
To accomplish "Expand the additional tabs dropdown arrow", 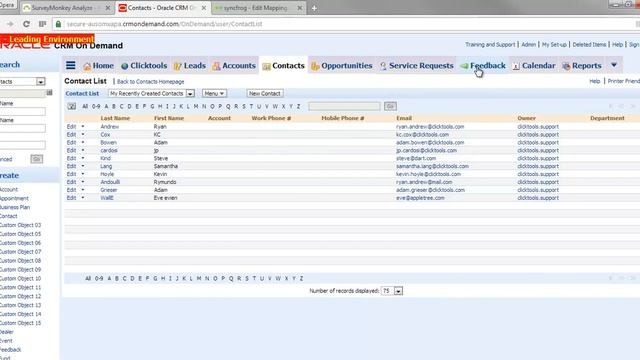I will pos(614,65).
